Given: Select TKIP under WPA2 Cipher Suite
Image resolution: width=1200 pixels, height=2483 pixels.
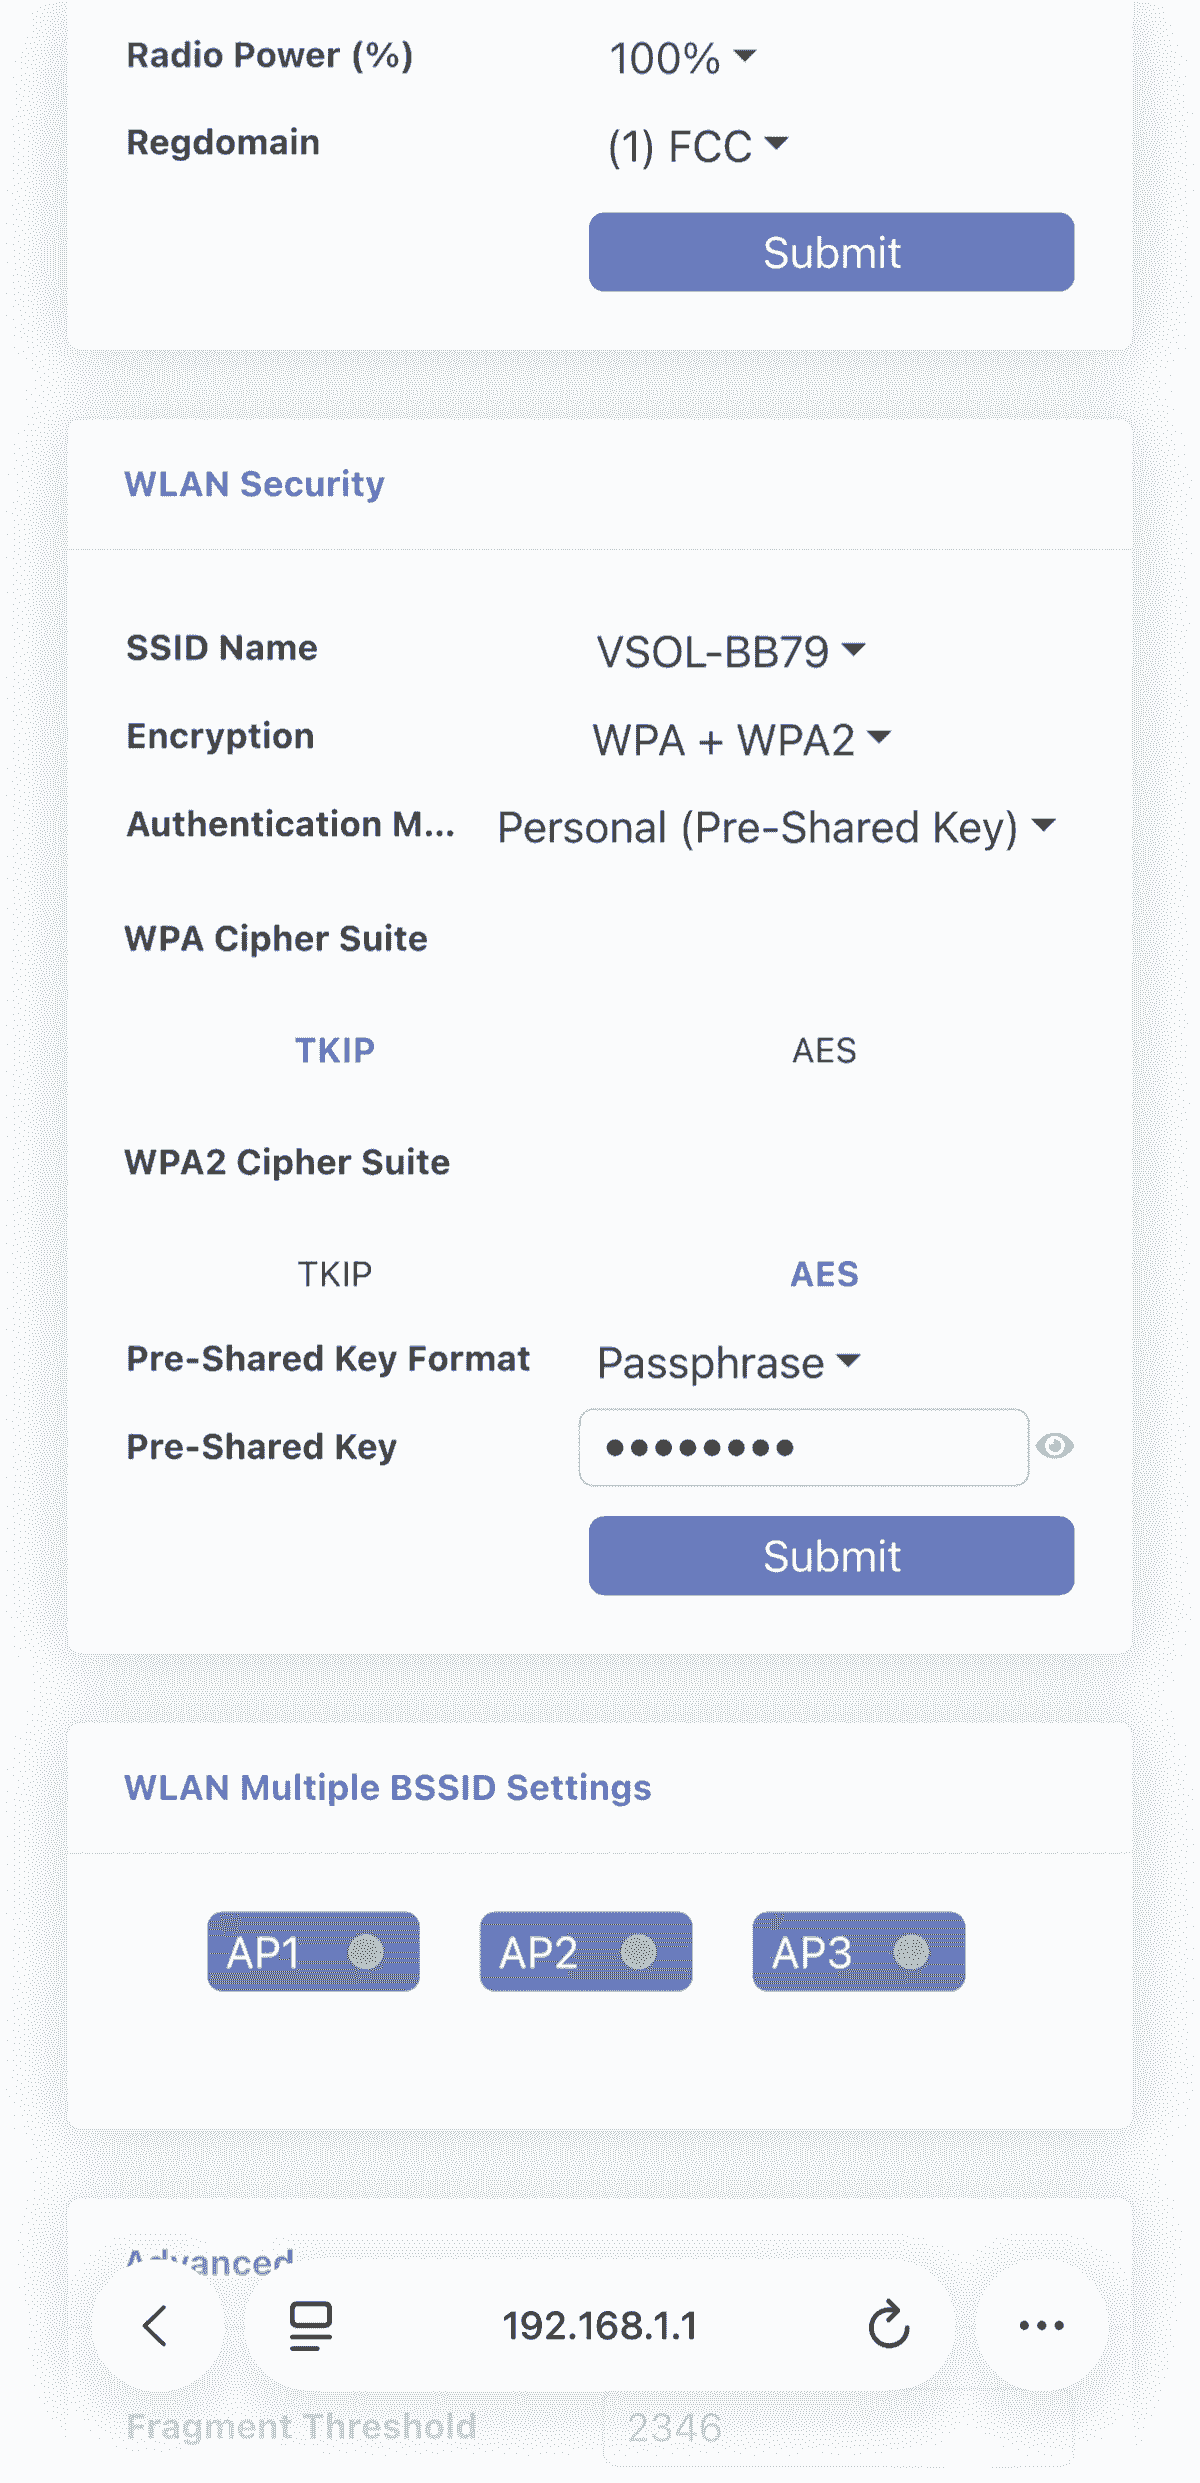Looking at the screenshot, I should (x=335, y=1275).
